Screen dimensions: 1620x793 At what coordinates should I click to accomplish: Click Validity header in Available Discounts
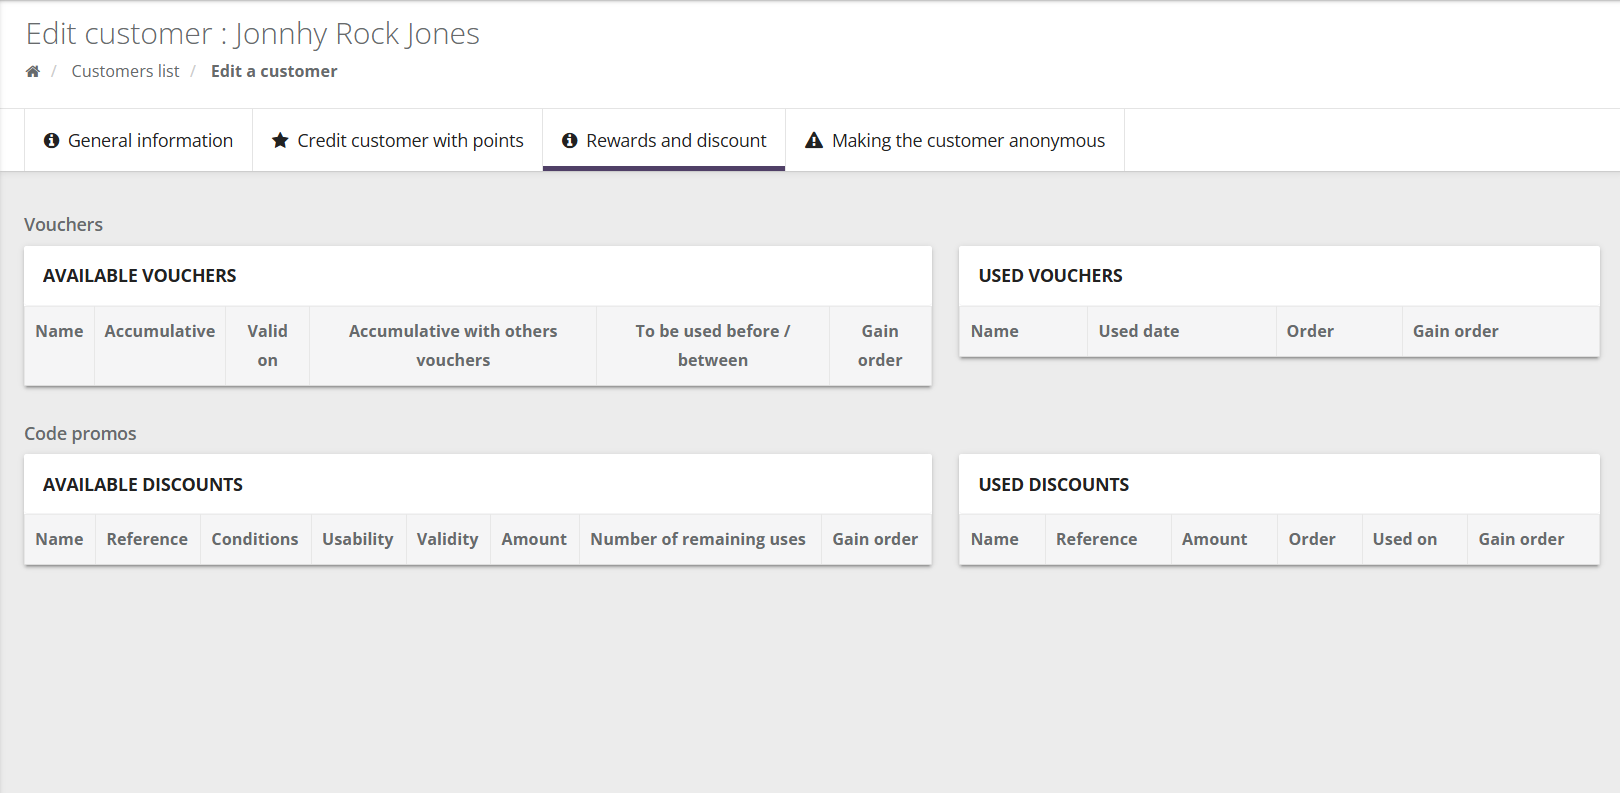pyautogui.click(x=447, y=539)
